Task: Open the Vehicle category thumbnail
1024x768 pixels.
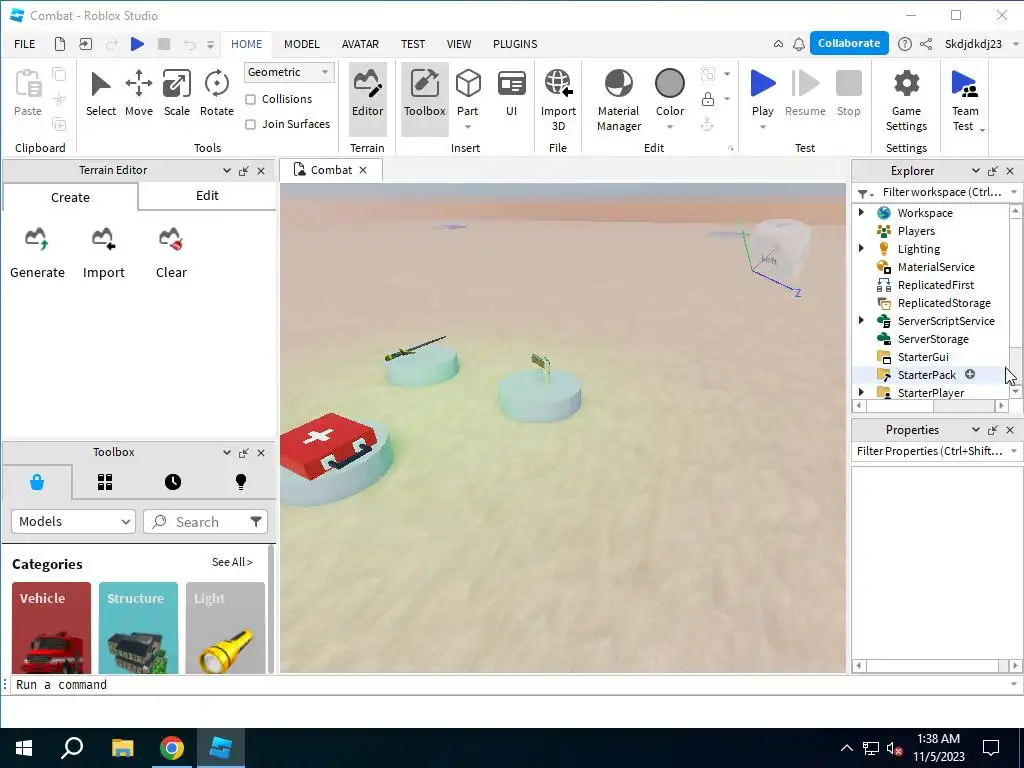Action: tap(52, 628)
